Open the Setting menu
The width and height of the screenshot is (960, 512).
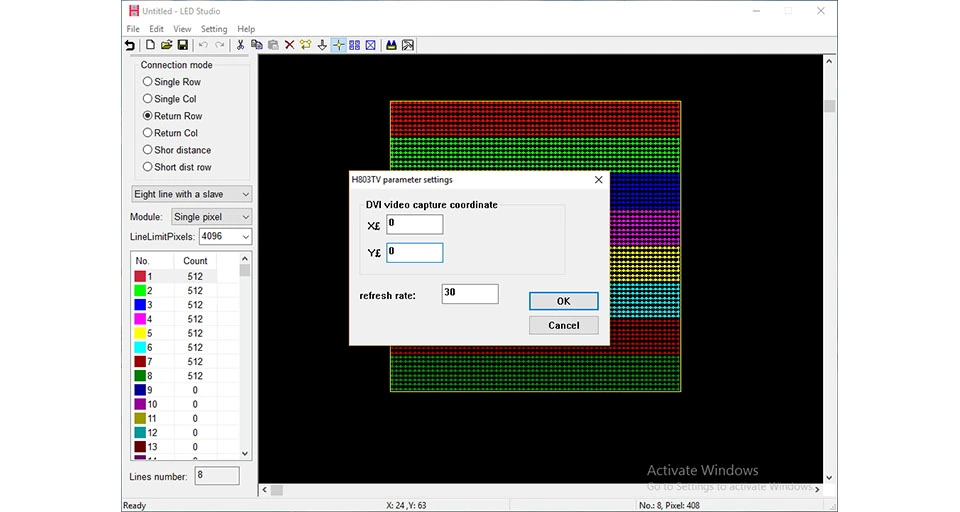click(x=214, y=29)
